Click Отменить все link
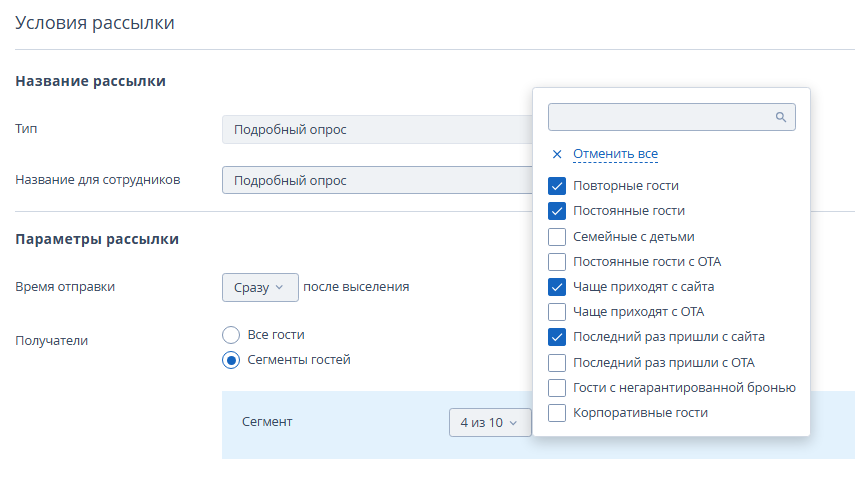 (615, 154)
